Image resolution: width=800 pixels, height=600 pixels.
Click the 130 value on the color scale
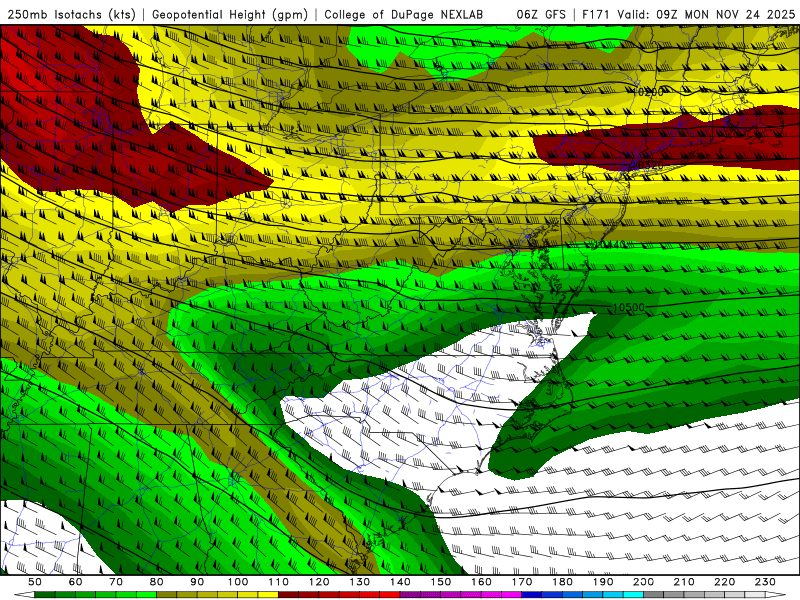tap(360, 582)
